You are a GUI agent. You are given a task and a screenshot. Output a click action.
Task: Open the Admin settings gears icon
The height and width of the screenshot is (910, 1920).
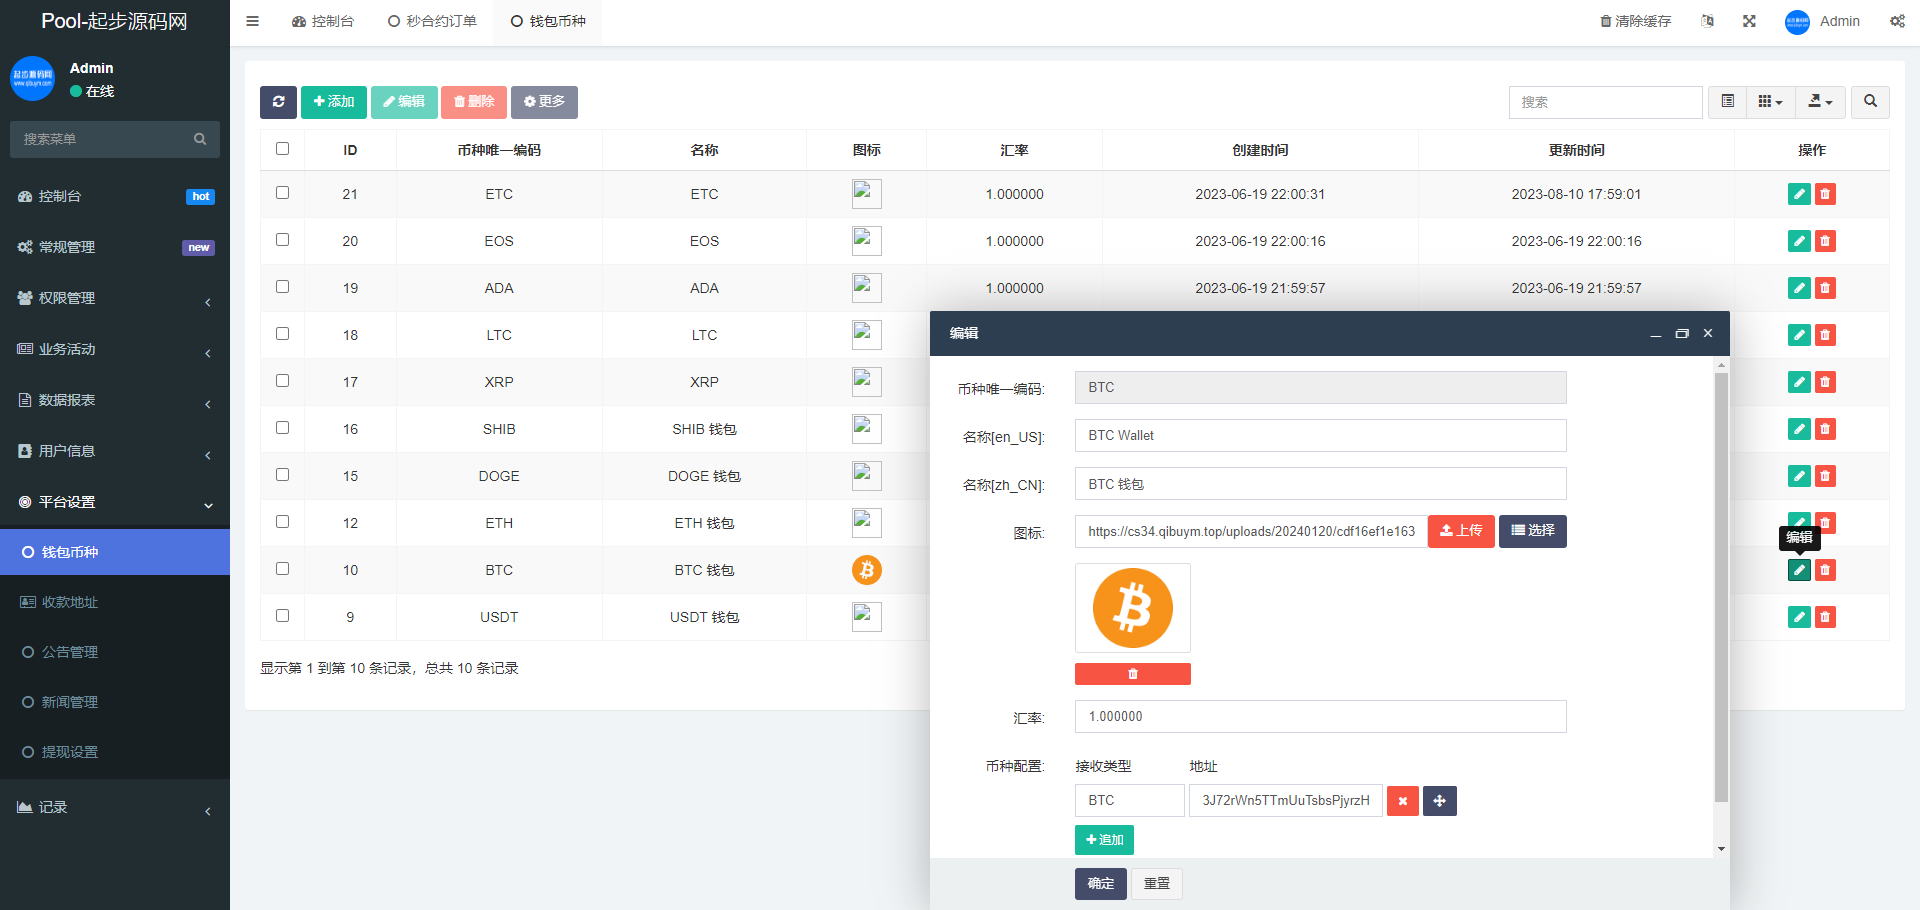click(x=1897, y=21)
